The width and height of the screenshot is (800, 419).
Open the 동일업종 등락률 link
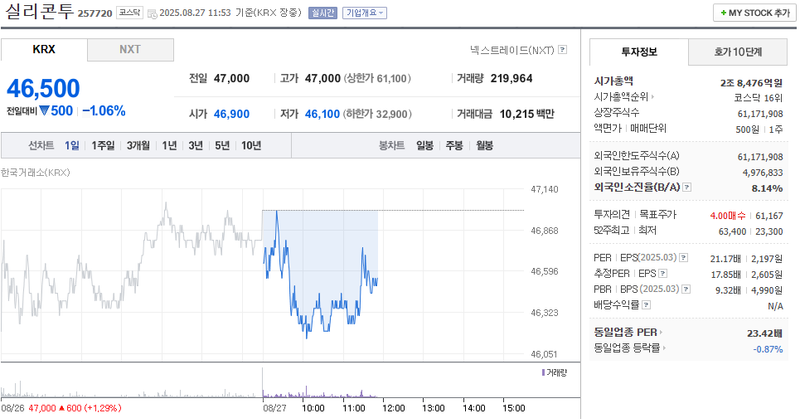pos(630,348)
